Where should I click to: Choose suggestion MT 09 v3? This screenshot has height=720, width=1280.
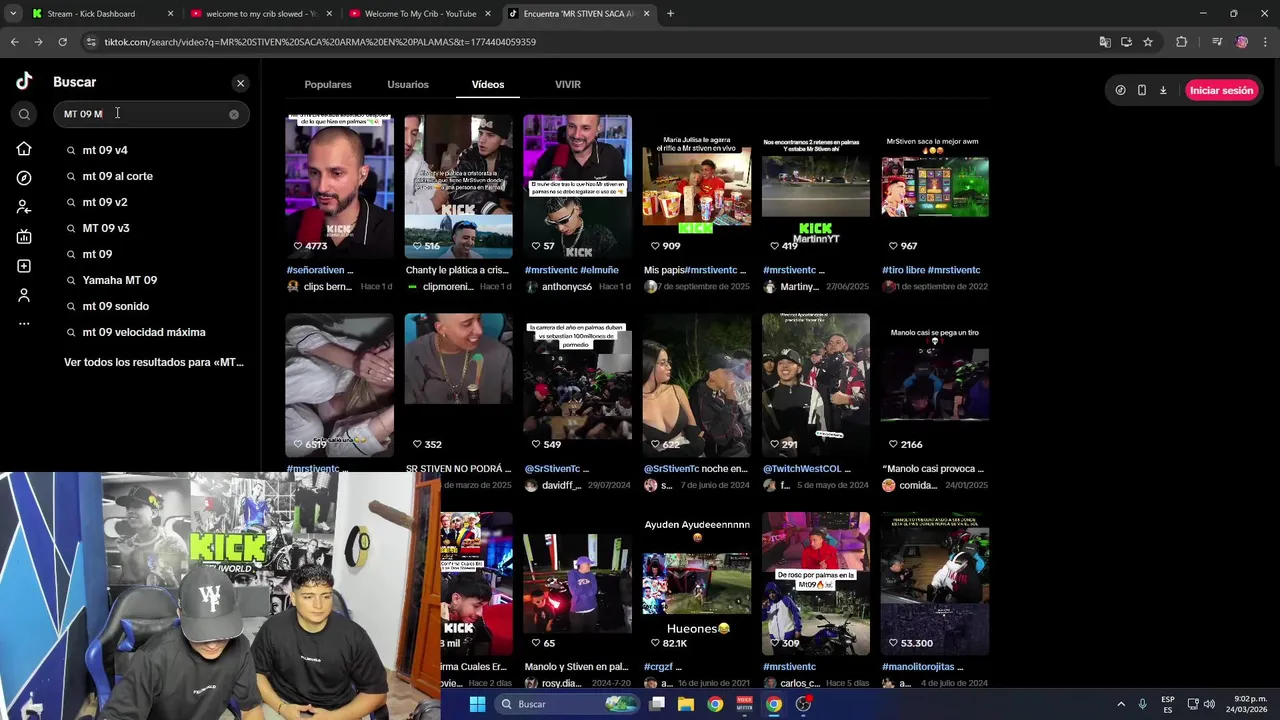106,228
